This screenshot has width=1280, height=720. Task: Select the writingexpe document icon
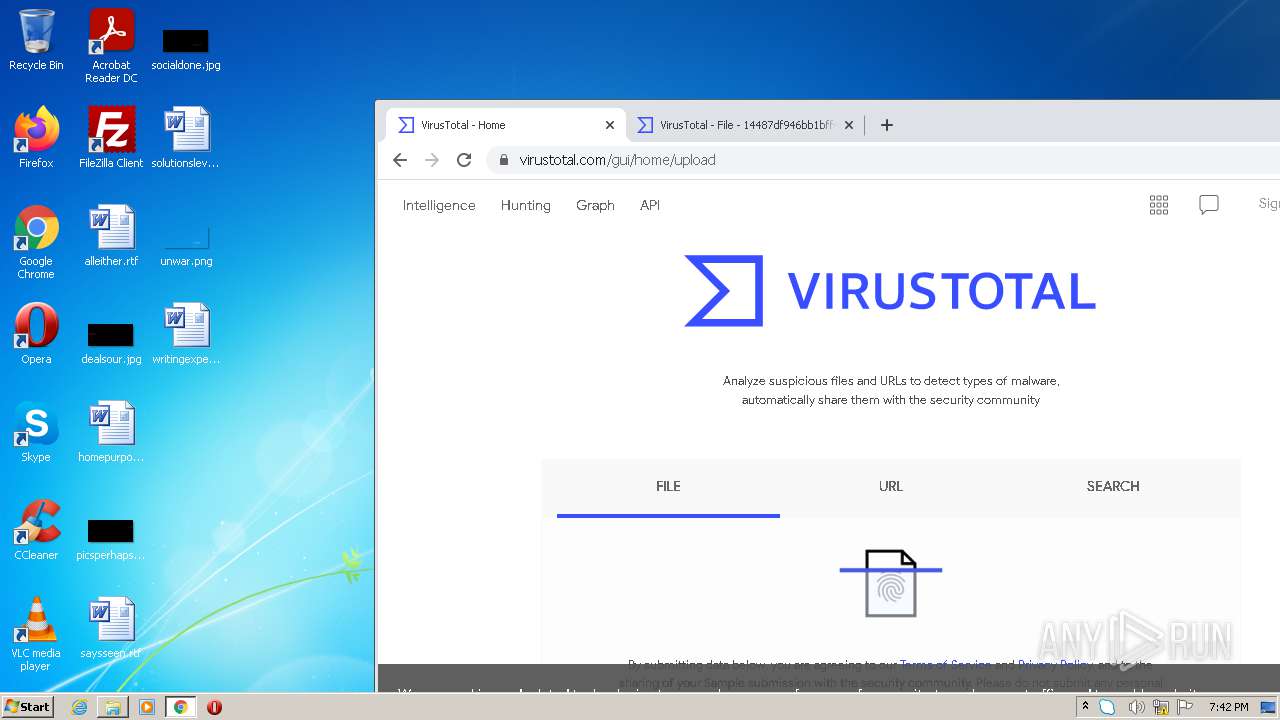(186, 334)
